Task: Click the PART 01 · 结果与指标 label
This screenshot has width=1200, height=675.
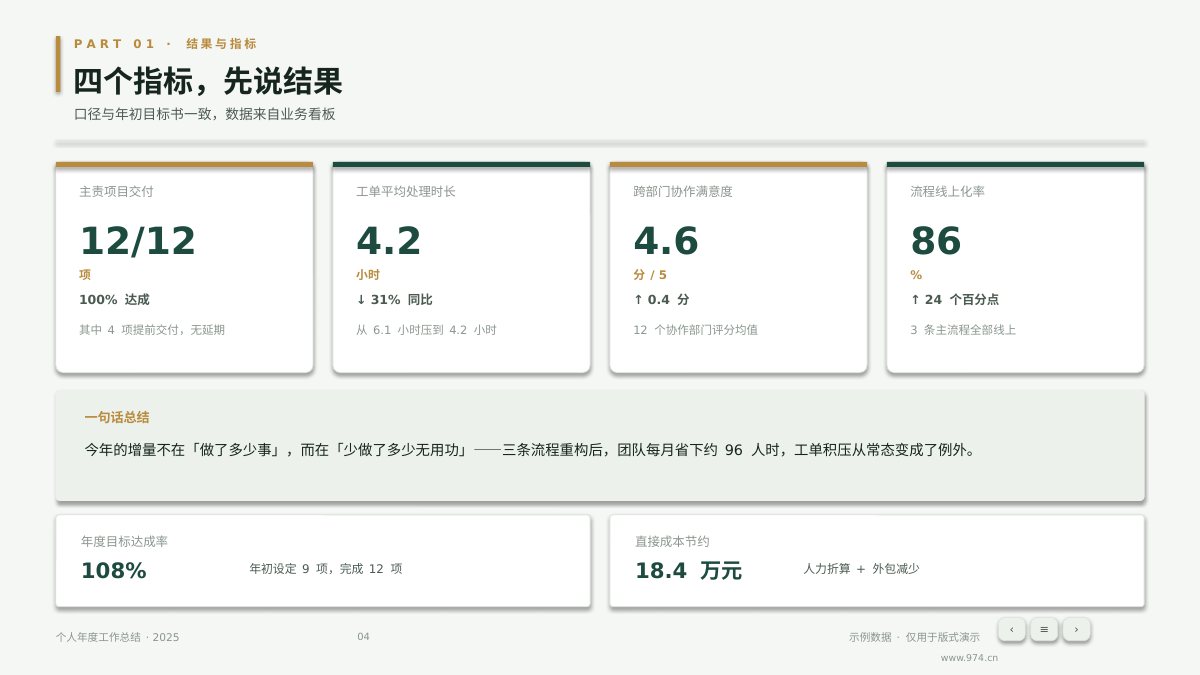Action: click(x=165, y=44)
